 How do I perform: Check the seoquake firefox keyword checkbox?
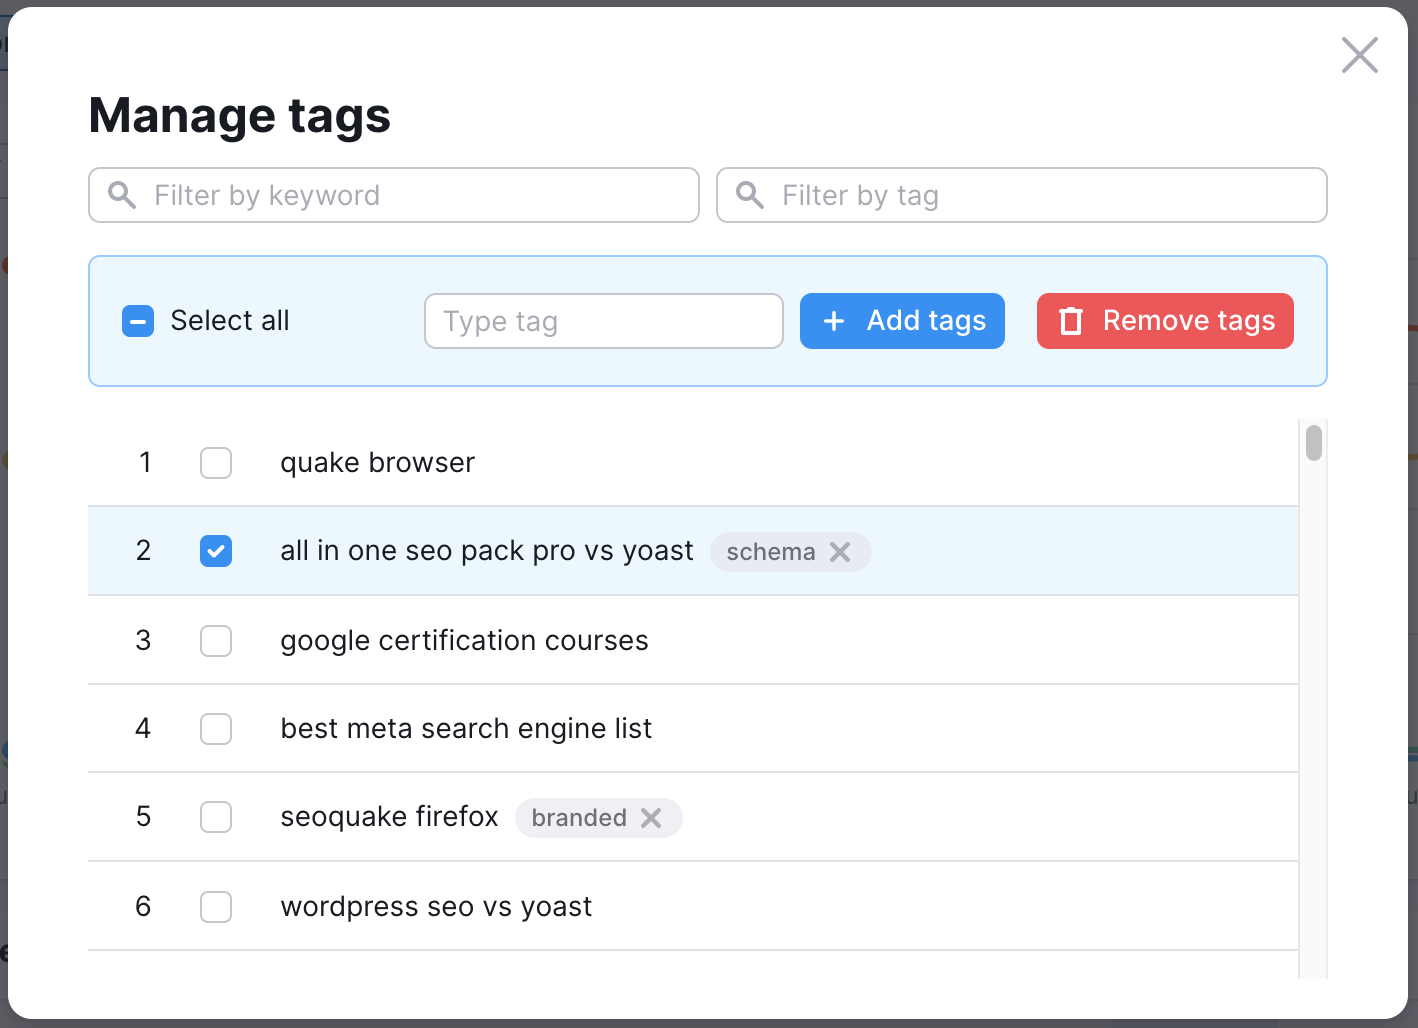coord(216,817)
